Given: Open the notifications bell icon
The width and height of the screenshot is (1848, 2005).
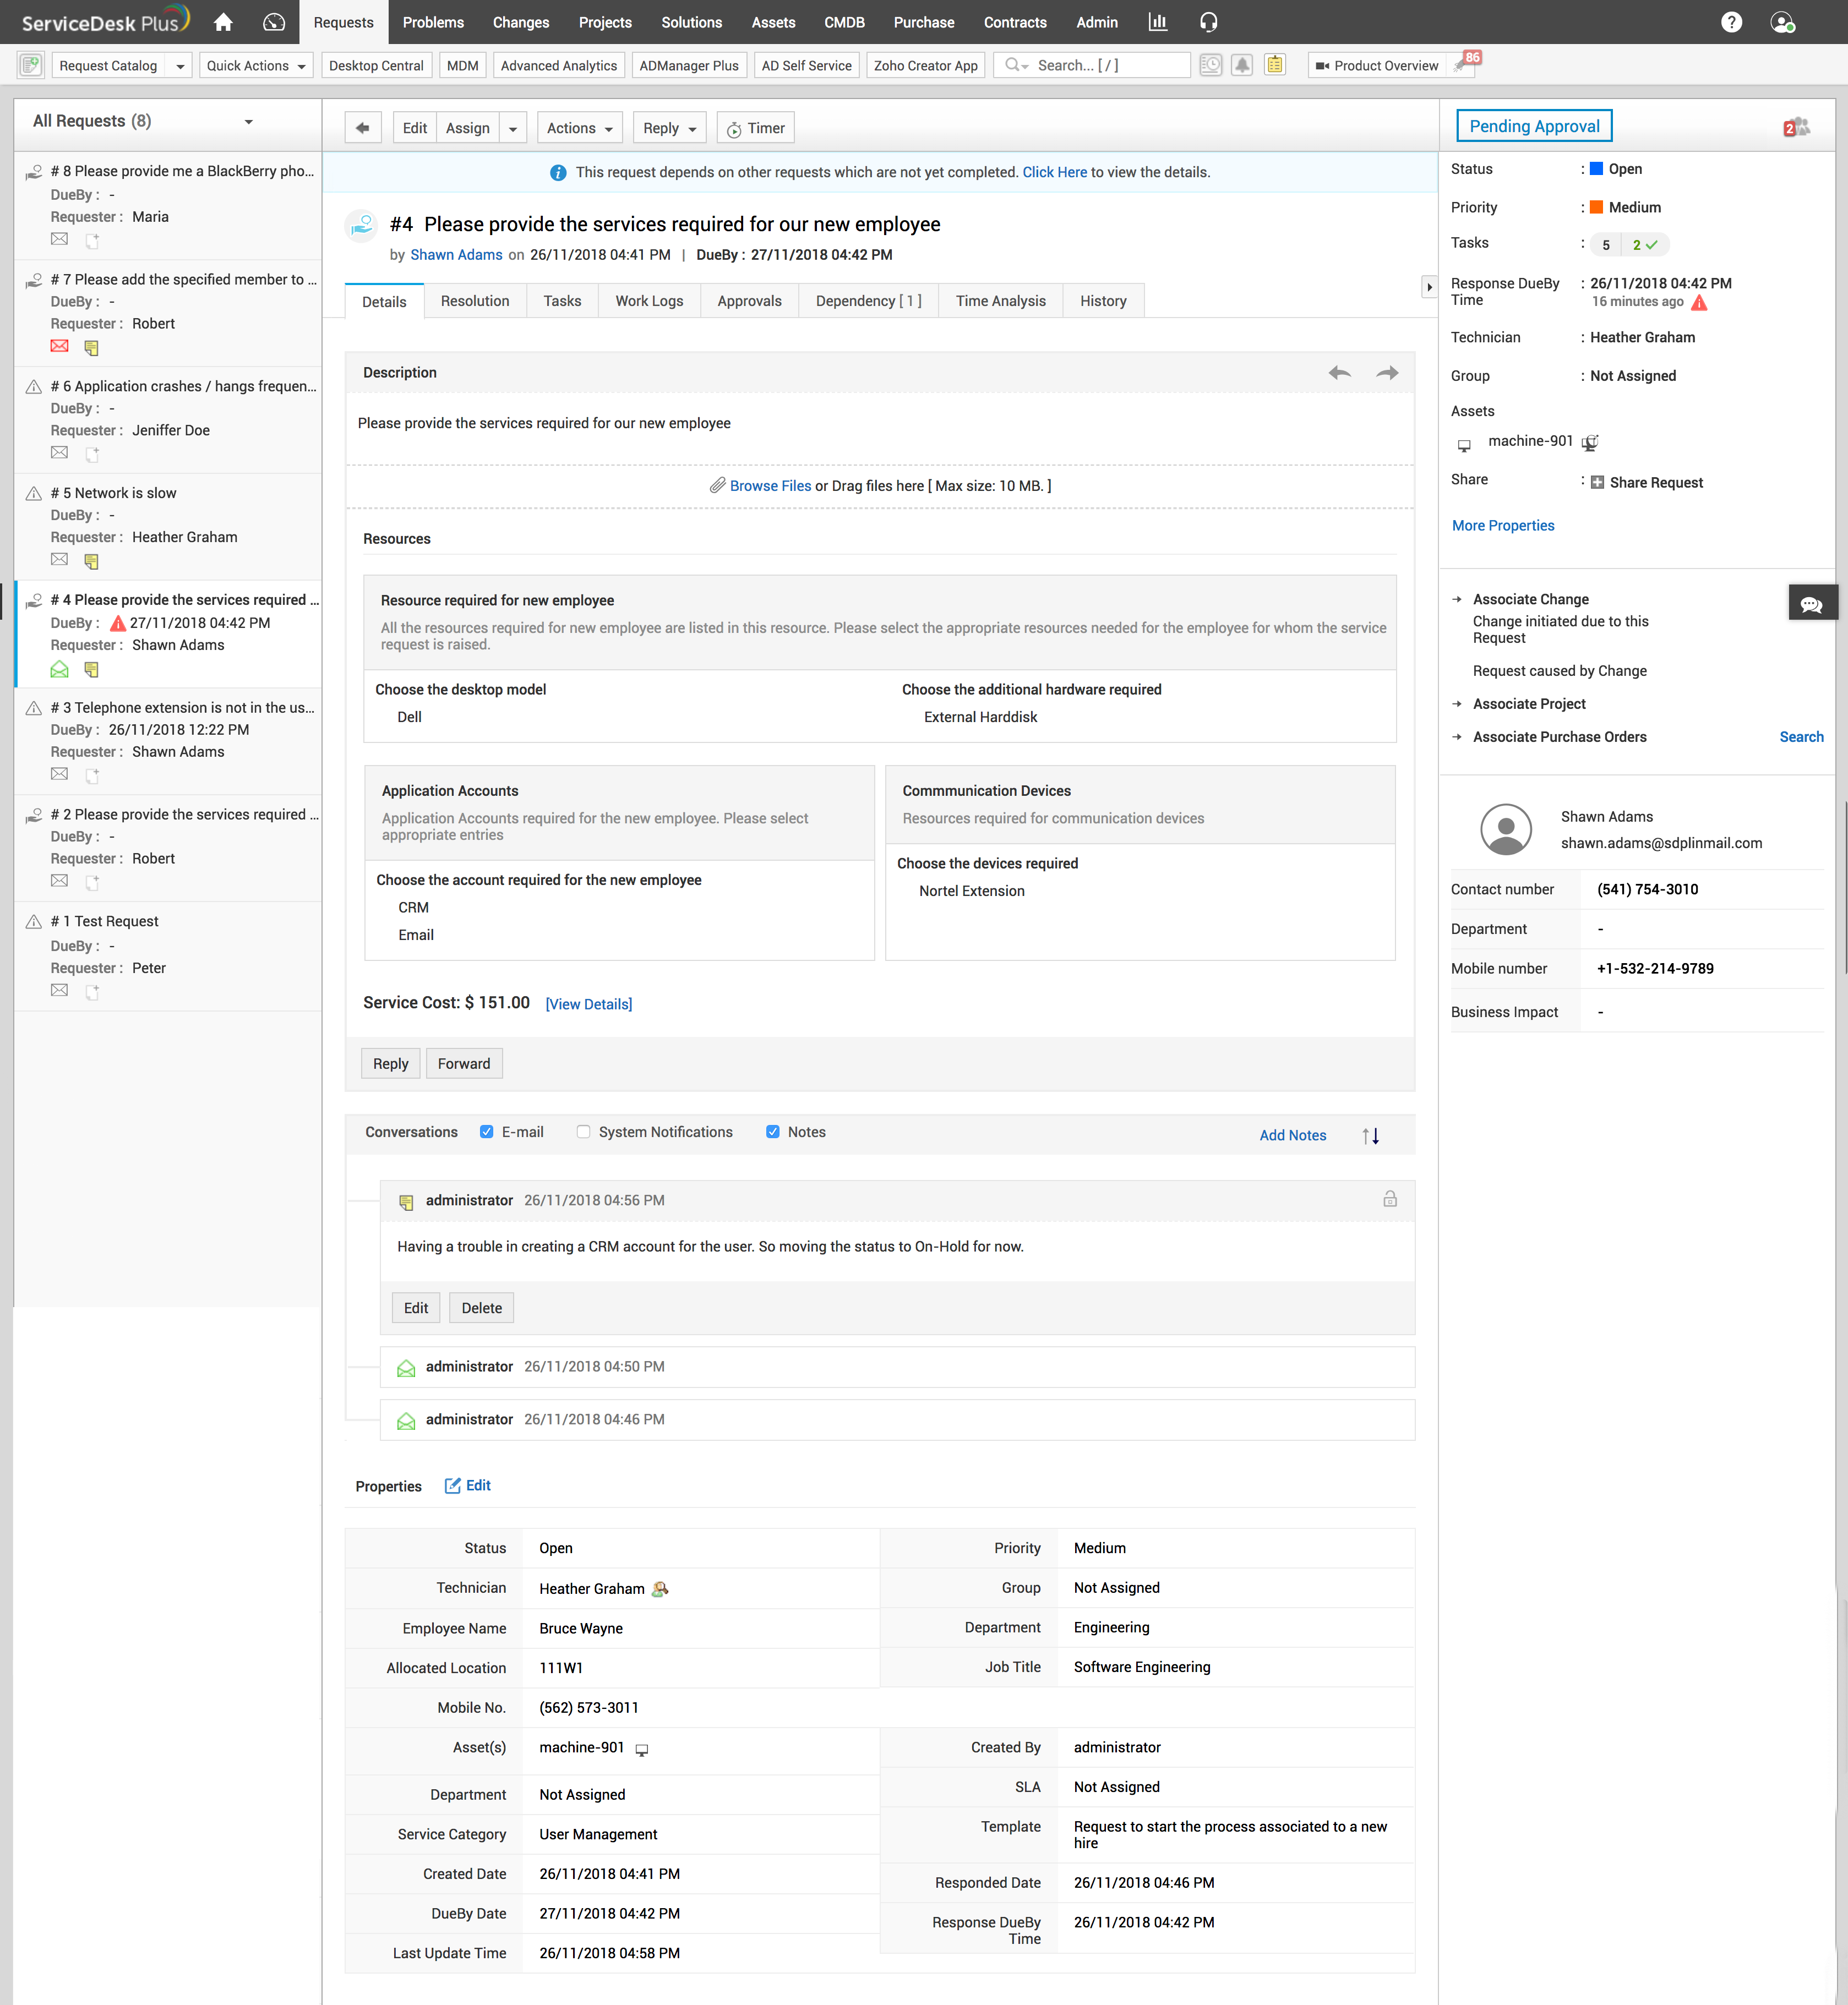Looking at the screenshot, I should pyautogui.click(x=1242, y=65).
